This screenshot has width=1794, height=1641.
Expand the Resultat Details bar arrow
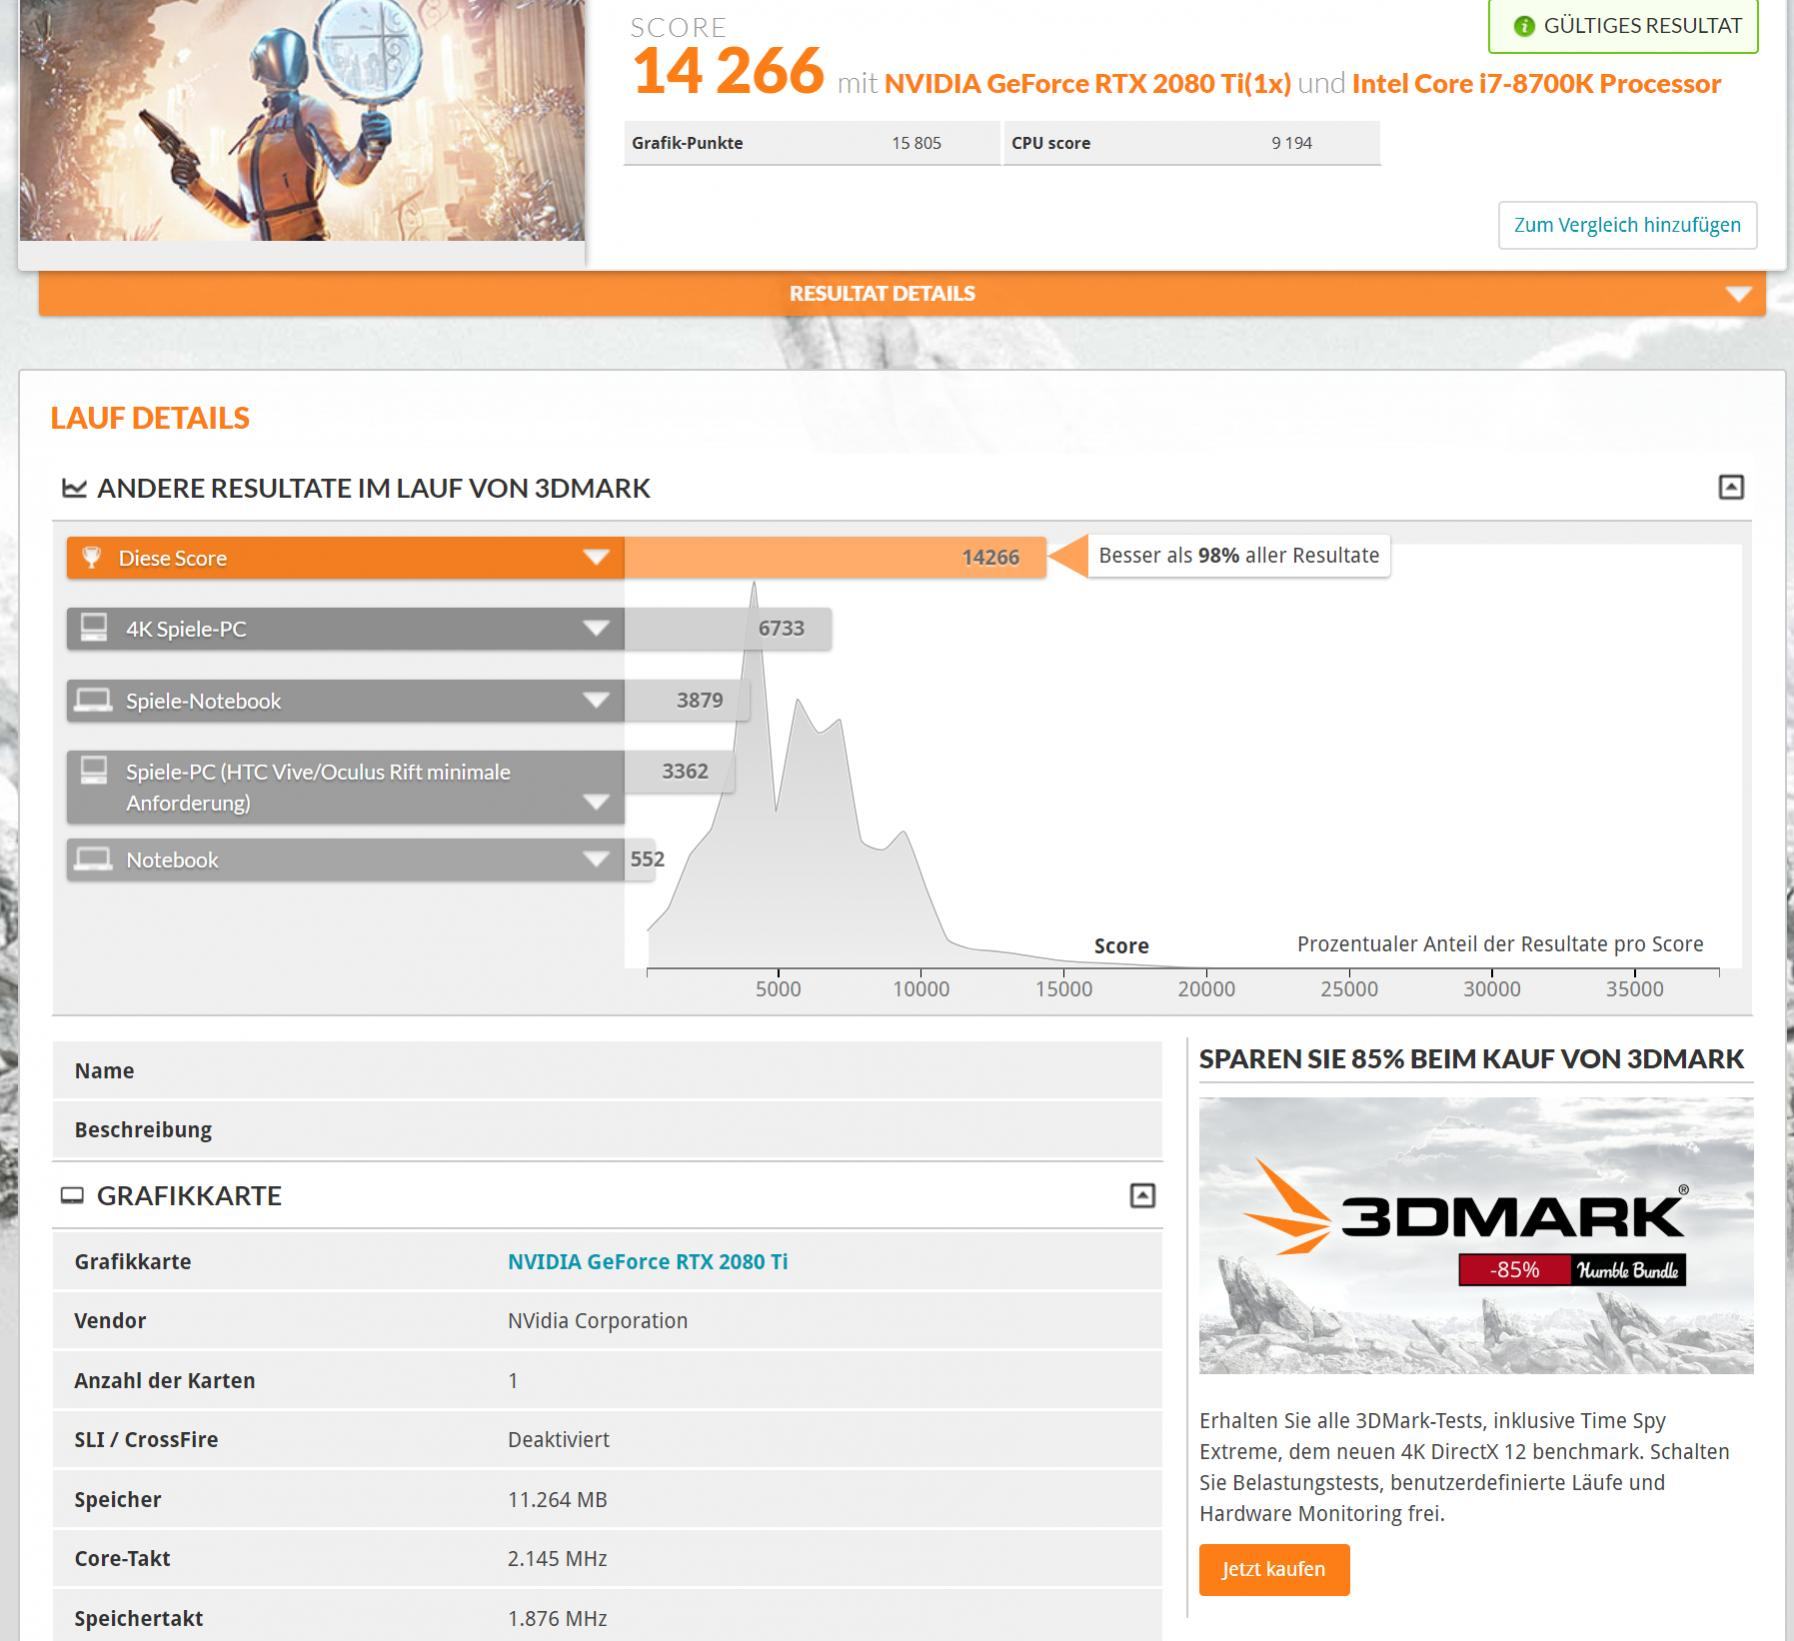(x=1738, y=294)
